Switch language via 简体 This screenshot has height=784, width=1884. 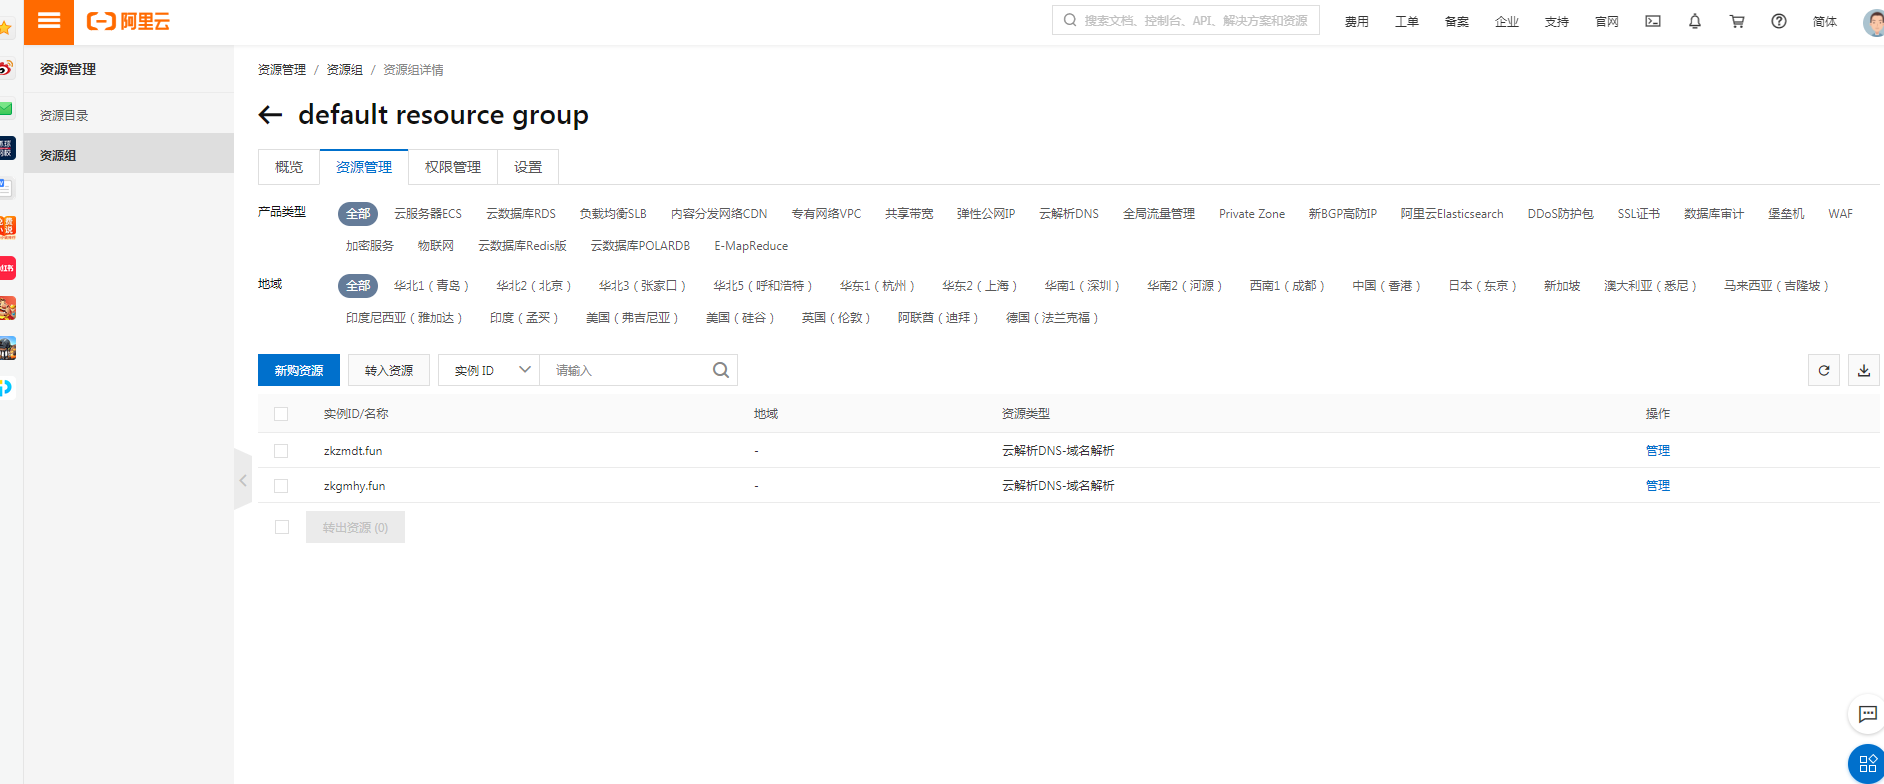point(1825,22)
